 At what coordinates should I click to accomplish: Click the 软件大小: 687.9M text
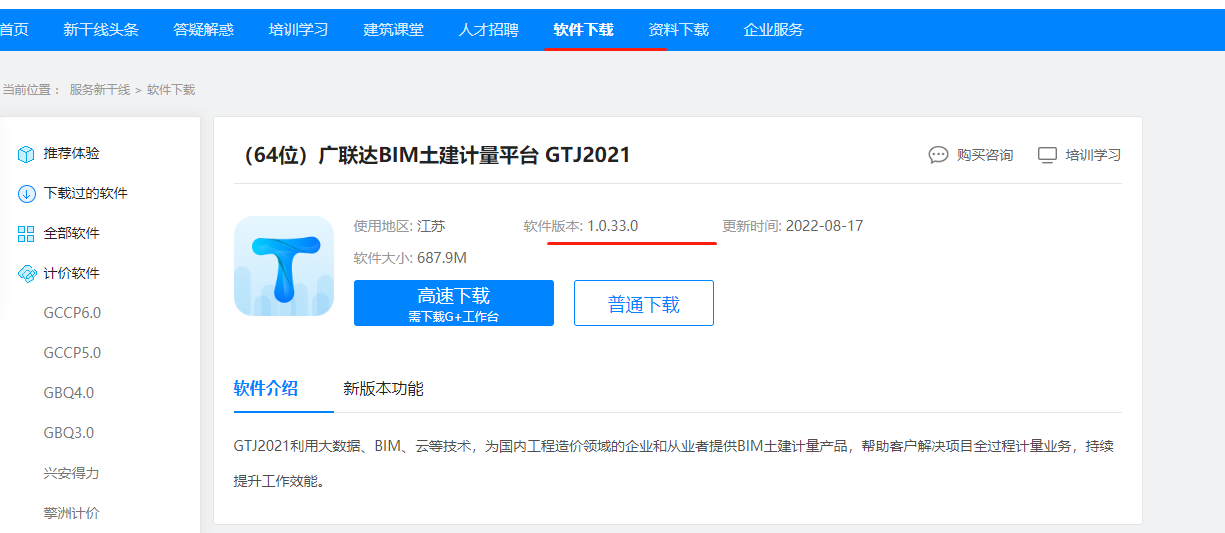pyautogui.click(x=410, y=258)
